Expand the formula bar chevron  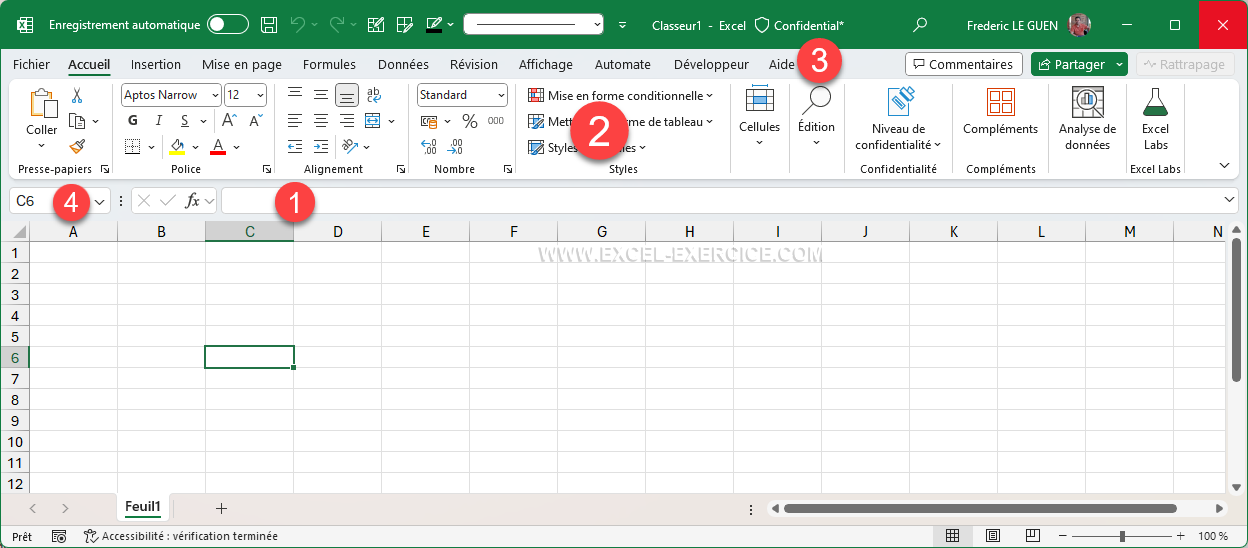coord(1230,201)
